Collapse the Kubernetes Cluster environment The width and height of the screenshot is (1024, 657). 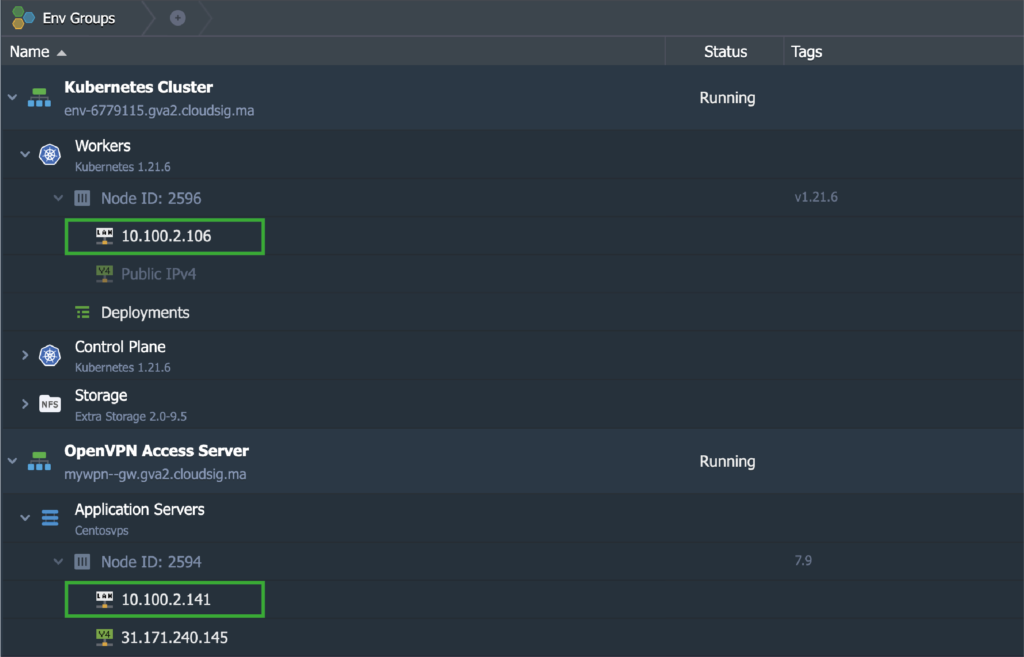click(x=12, y=97)
